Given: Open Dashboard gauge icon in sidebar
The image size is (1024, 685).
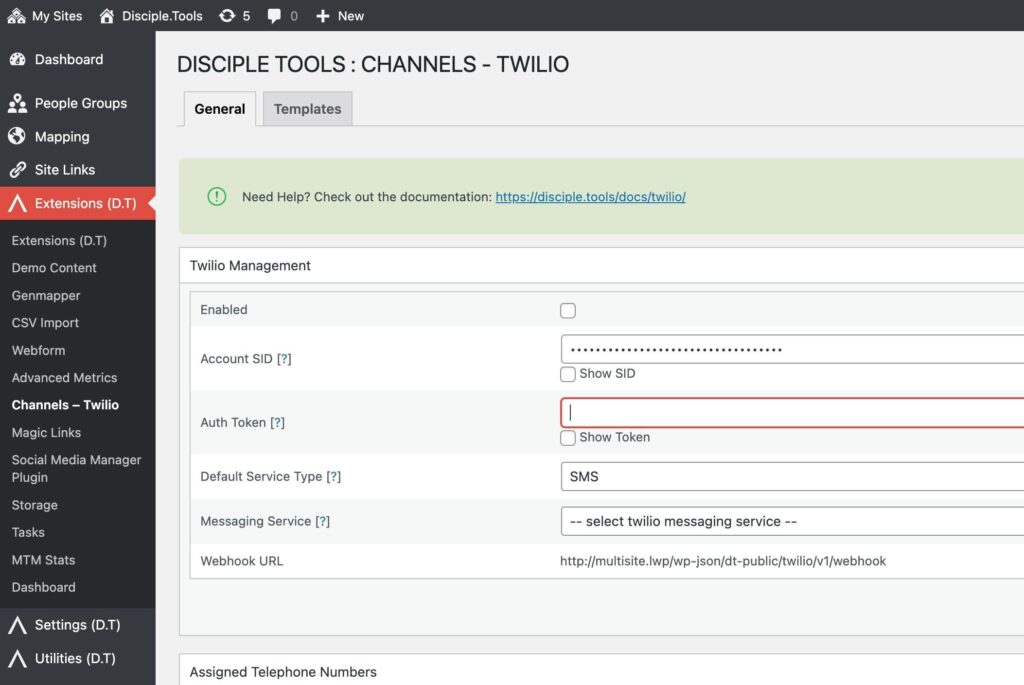Looking at the screenshot, I should (17, 60).
